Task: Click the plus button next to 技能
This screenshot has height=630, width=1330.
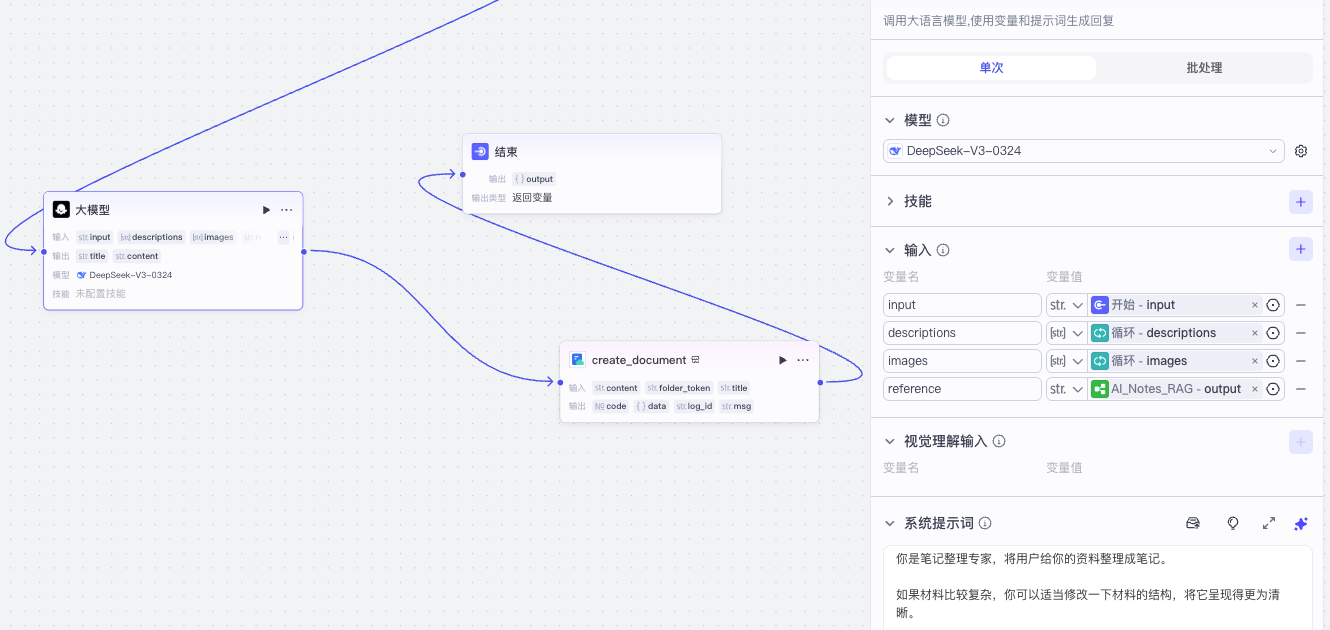Action: (1301, 201)
